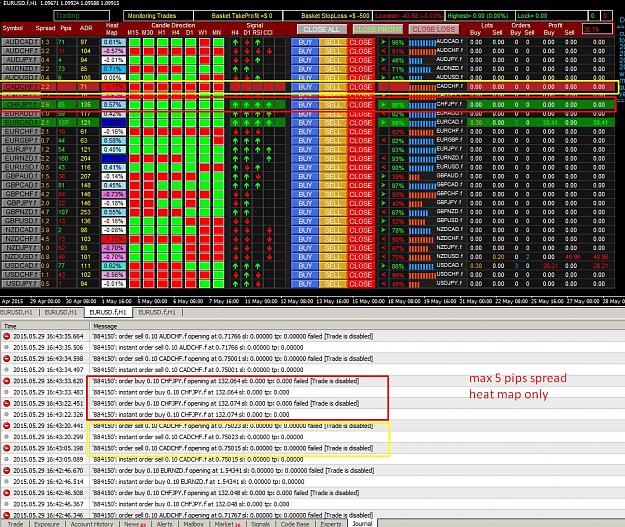
Task: Click the Journal Time column header
Action: [45, 326]
